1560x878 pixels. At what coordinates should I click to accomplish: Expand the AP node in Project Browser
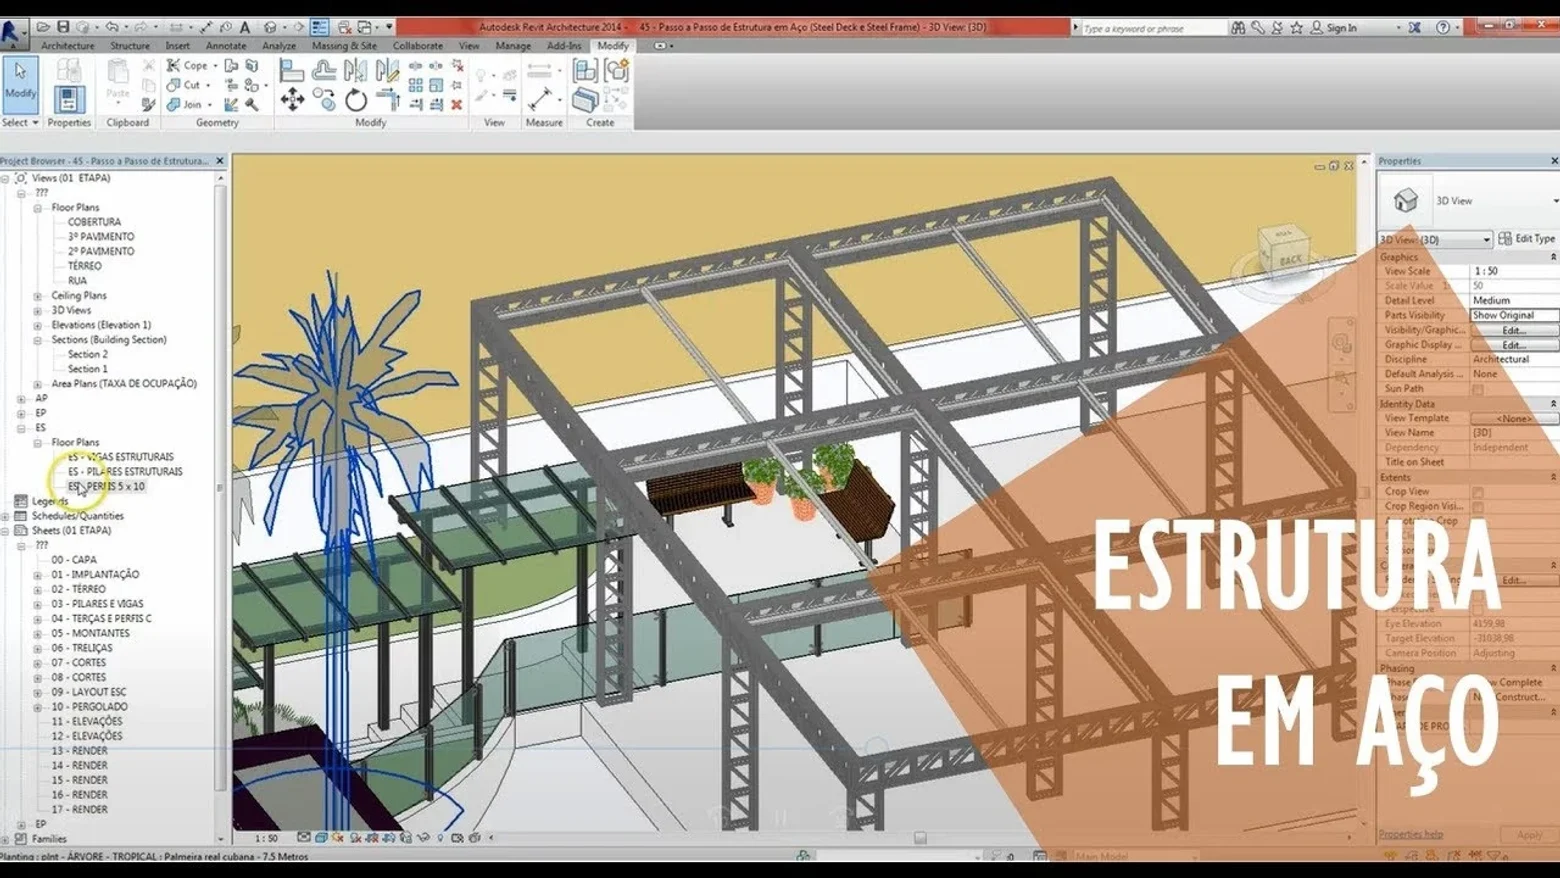click(22, 399)
